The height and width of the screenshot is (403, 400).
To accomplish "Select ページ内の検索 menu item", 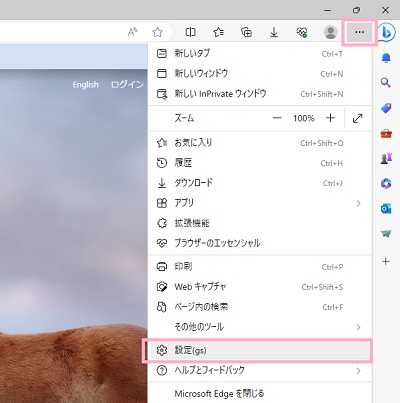I will click(x=260, y=307).
